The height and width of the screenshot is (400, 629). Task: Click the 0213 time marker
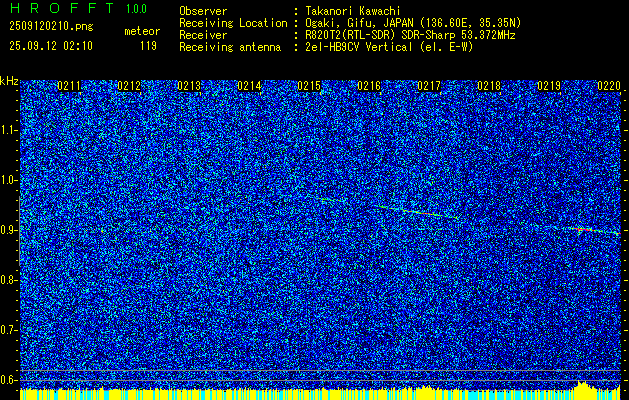coord(189,86)
